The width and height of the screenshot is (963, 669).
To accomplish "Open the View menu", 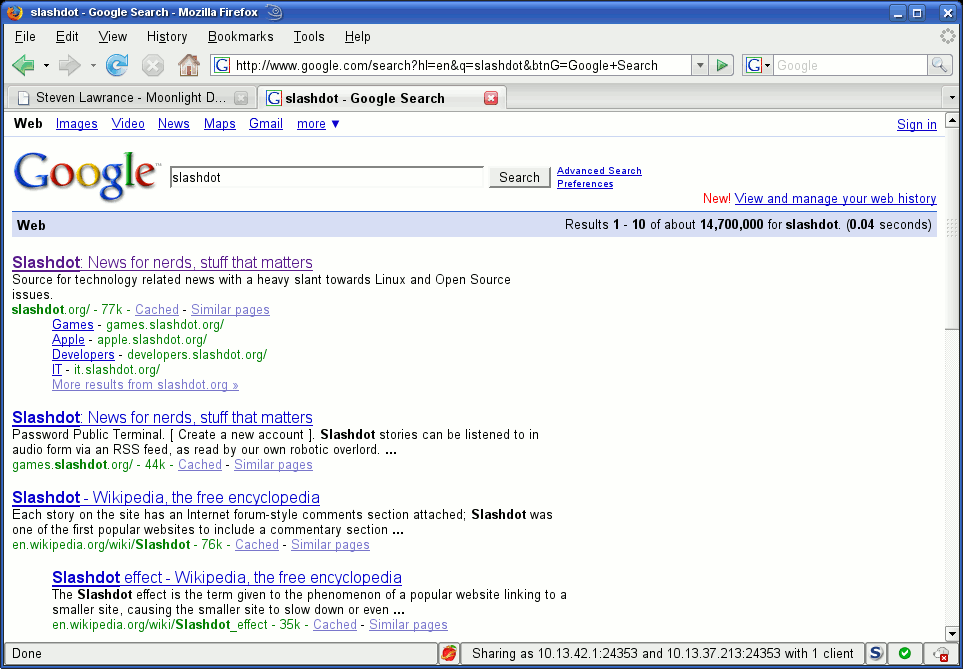I will tap(112, 37).
